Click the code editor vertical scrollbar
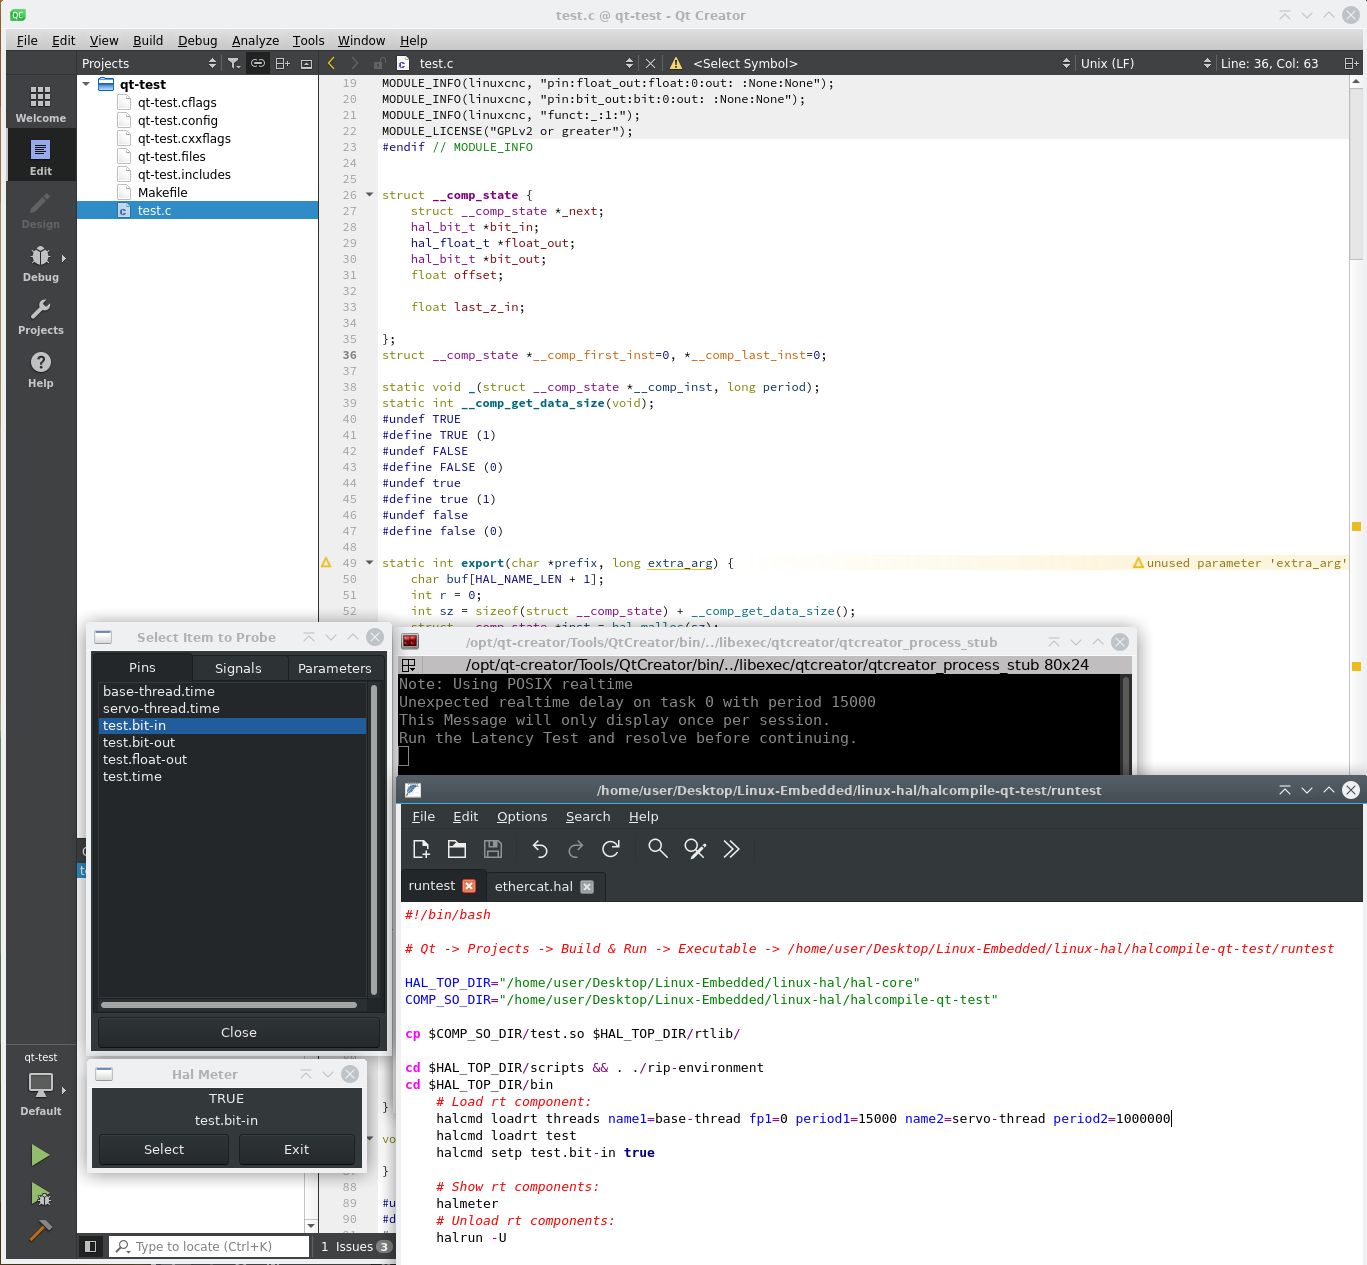1367x1265 pixels. point(1356,173)
